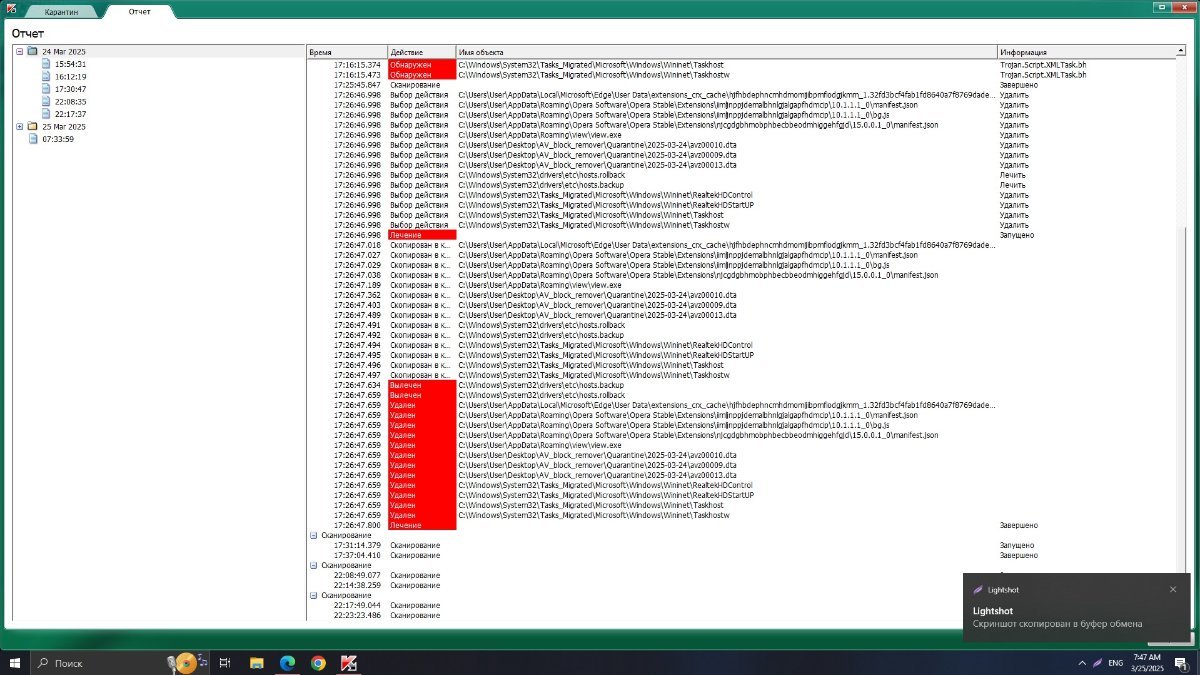1200x675 pixels.
Task: Select the 17:31:14.379 Сканирование row
Action: [x=744, y=545]
